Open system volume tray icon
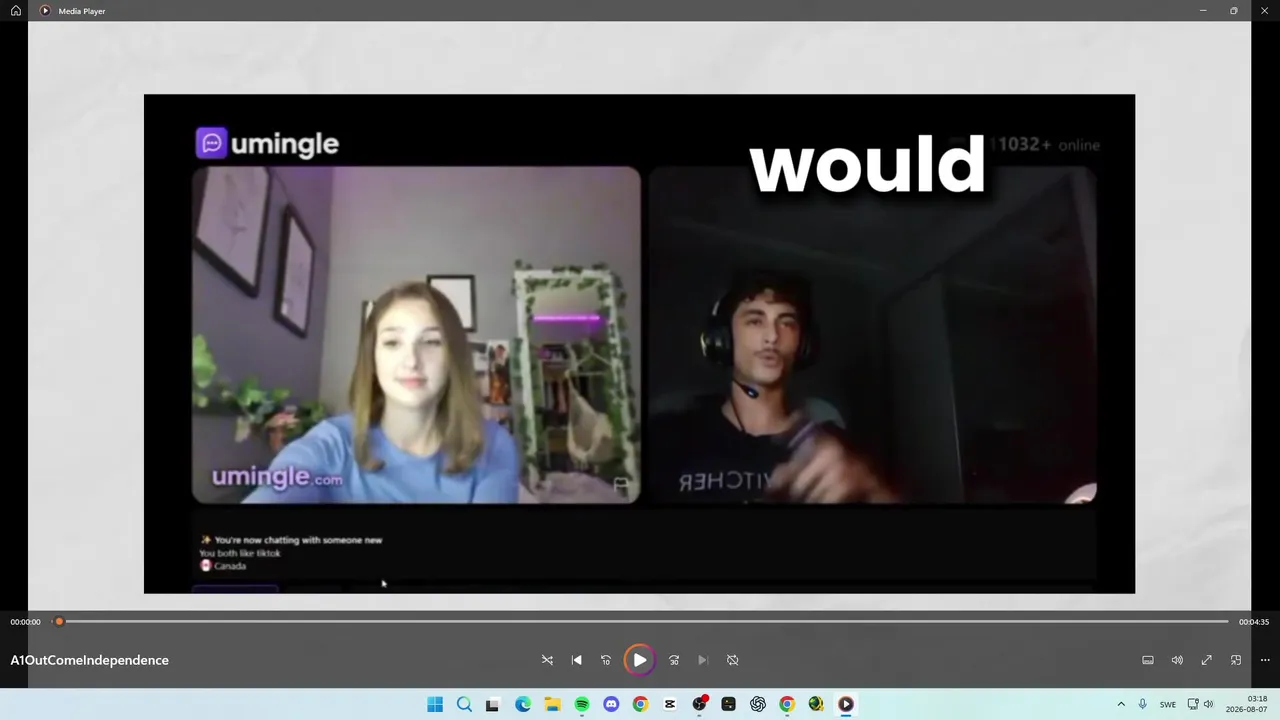The height and width of the screenshot is (720, 1280). (x=1208, y=704)
